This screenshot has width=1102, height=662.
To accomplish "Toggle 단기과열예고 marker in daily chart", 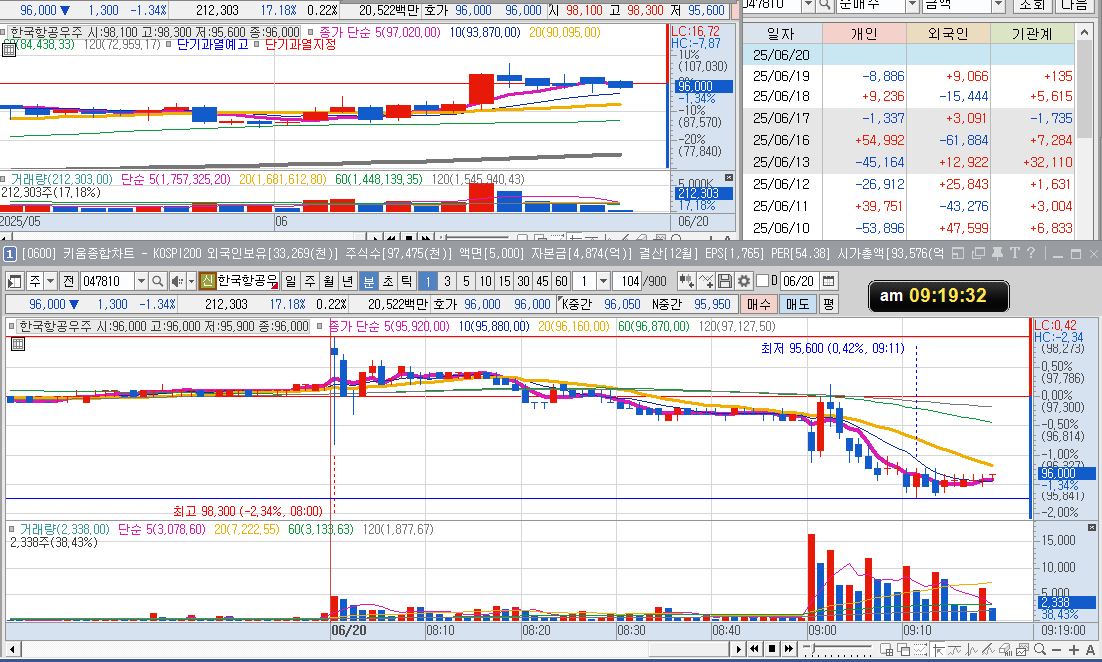I will point(169,44).
